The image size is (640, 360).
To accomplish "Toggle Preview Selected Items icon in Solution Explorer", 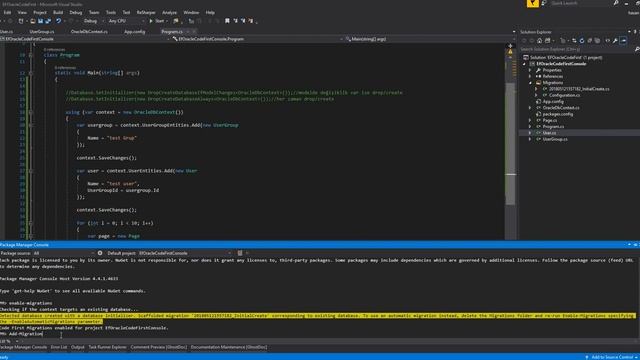I will [x=623, y=40].
